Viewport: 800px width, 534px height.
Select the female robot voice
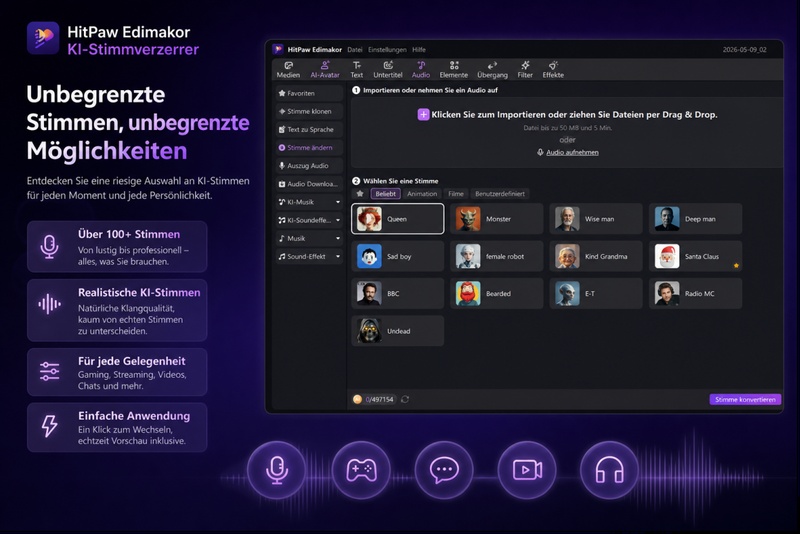click(x=497, y=256)
